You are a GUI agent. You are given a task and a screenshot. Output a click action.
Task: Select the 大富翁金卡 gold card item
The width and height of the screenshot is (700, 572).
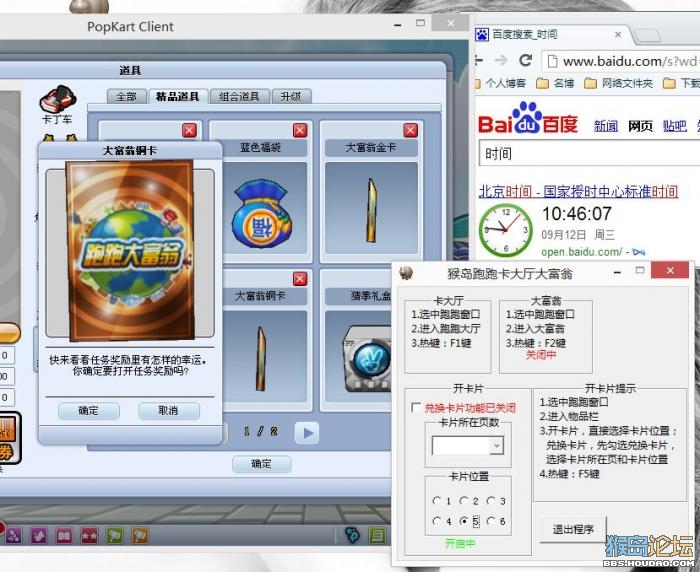tap(371, 210)
